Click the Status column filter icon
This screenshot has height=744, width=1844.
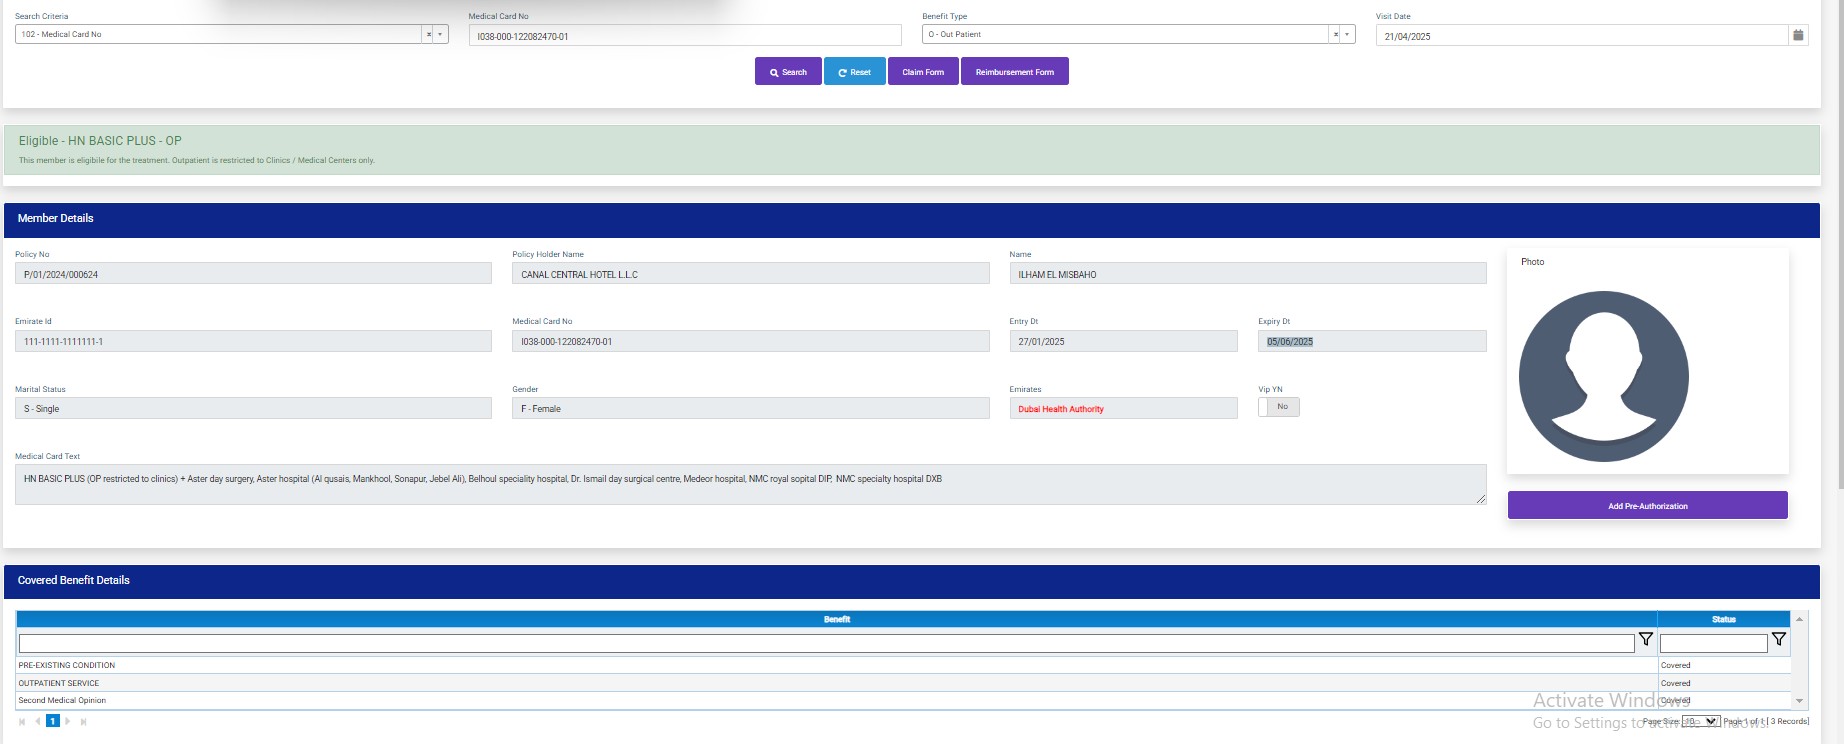coord(1778,640)
